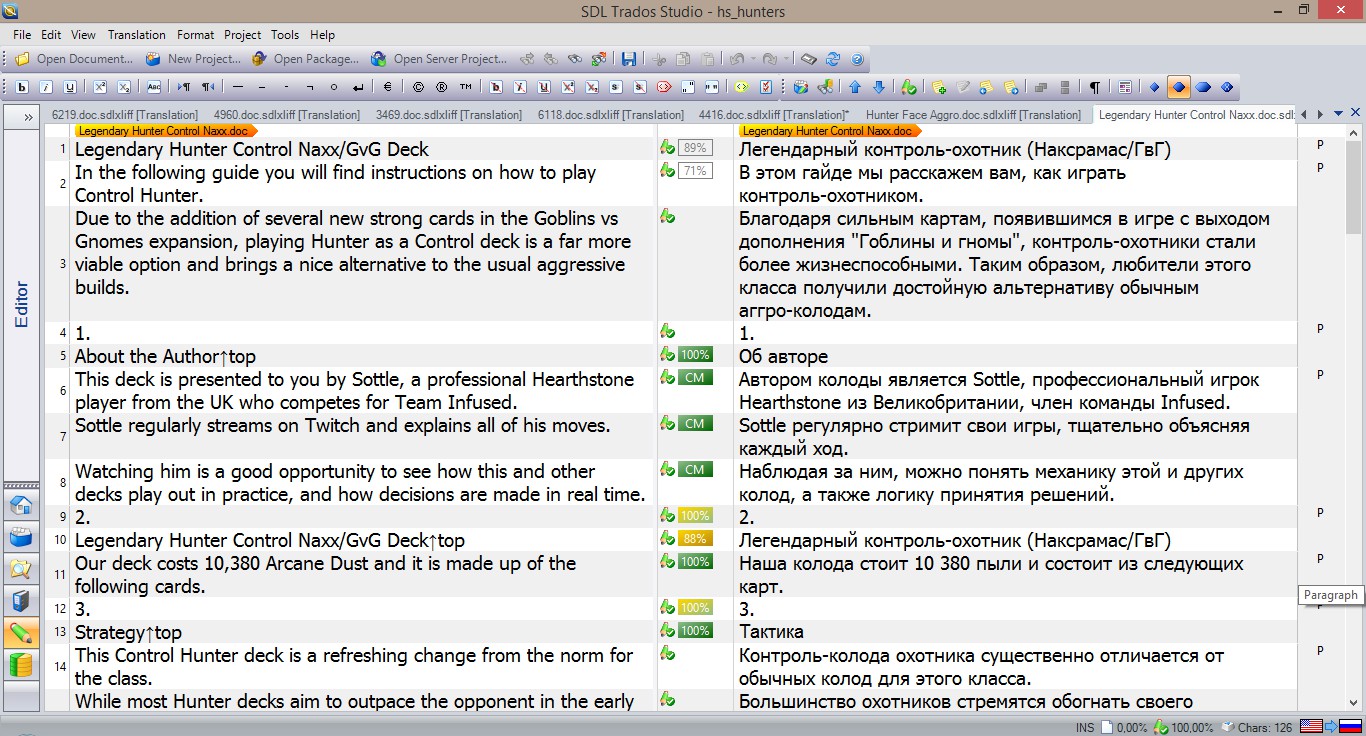Set right-to-left paragraph direction
Image resolution: width=1366 pixels, height=736 pixels.
(x=208, y=87)
